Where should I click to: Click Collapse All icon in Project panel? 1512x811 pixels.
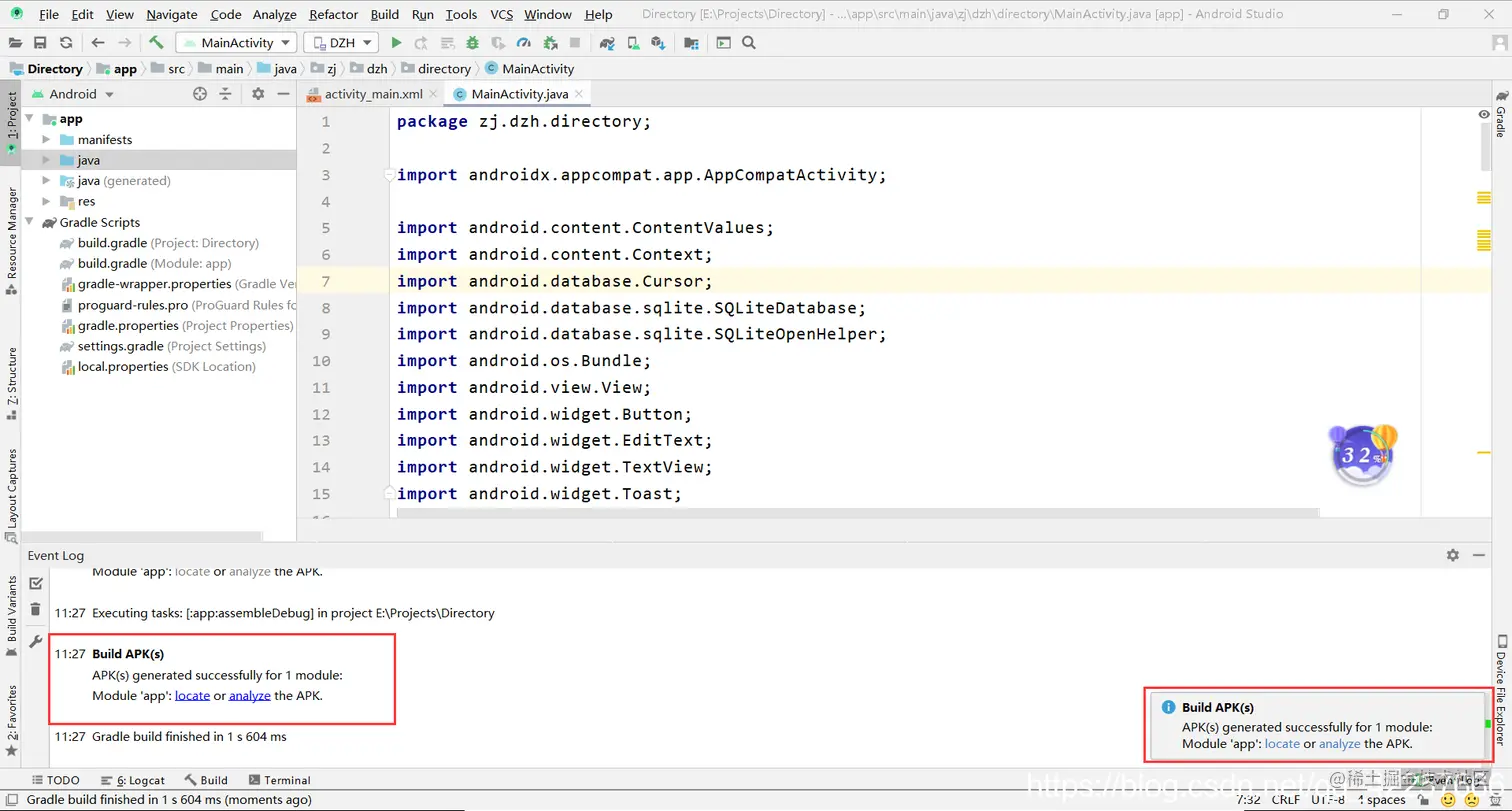pyautogui.click(x=226, y=94)
